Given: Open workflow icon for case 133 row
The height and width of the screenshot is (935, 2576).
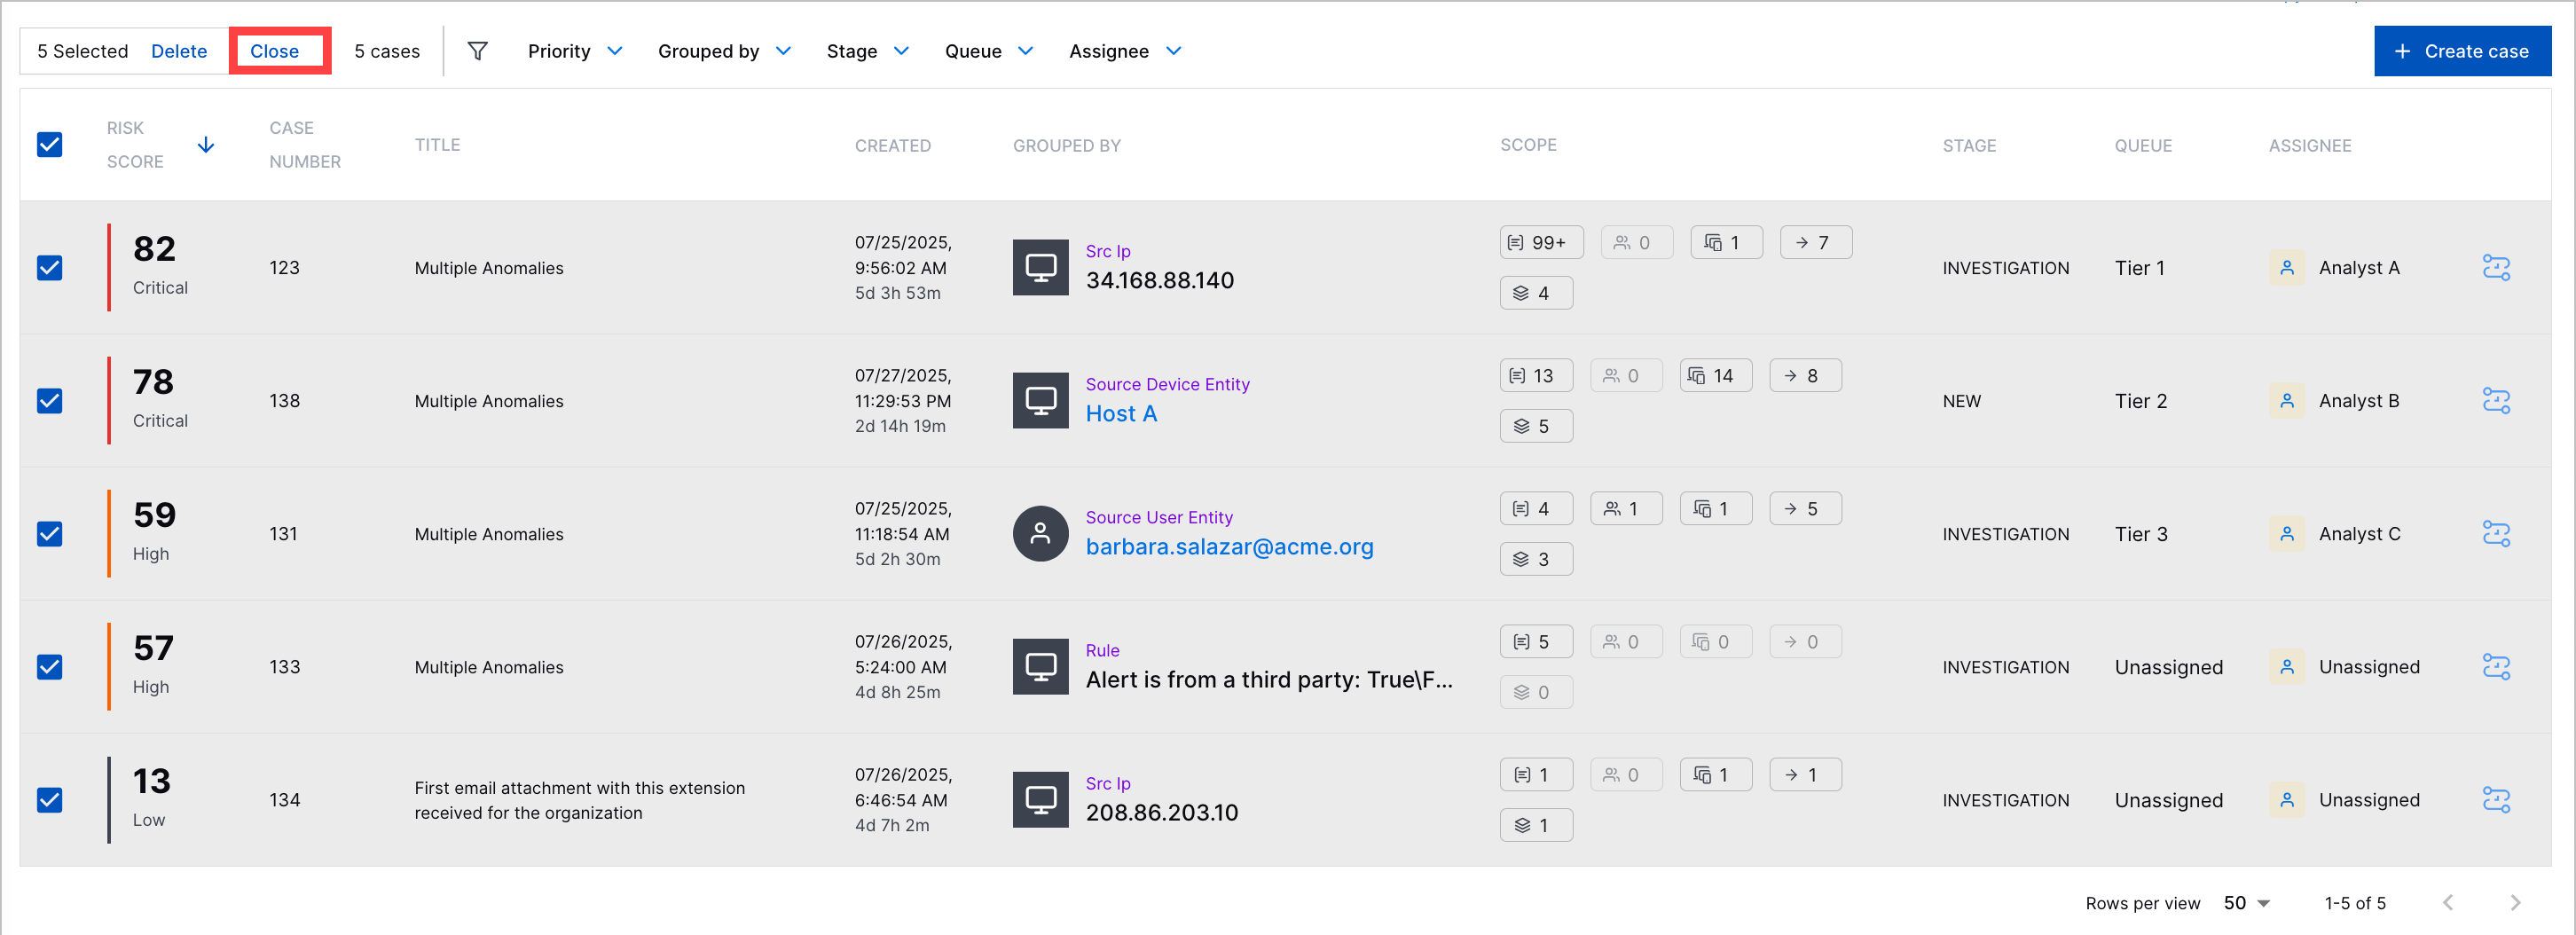Looking at the screenshot, I should coord(2496,667).
